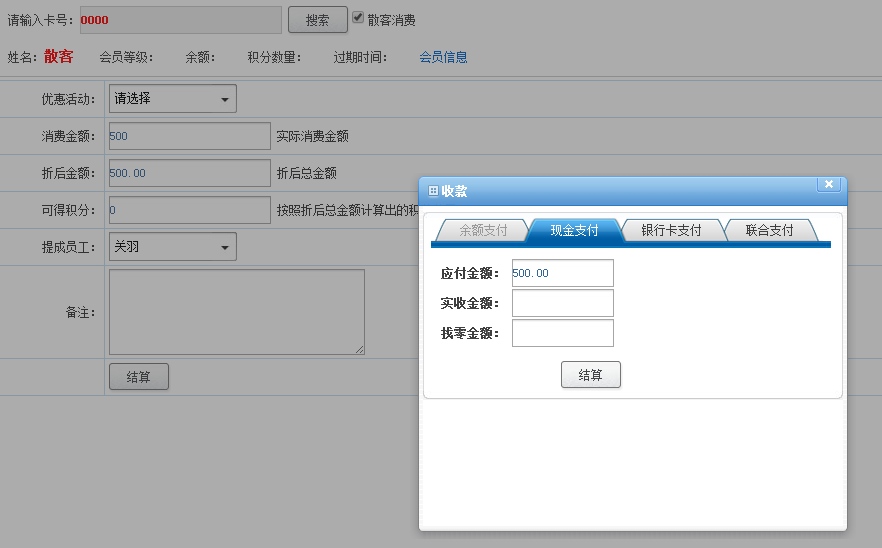The width and height of the screenshot is (882, 548).
Task: Open the 联合支付 tab
Action: pos(769,231)
